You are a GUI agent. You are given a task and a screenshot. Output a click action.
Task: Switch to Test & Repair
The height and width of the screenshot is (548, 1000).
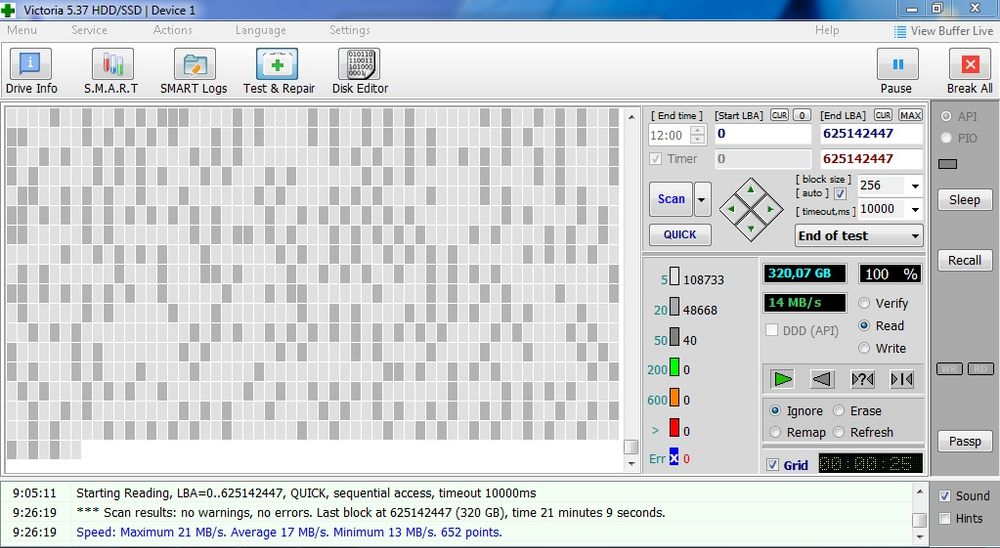278,71
